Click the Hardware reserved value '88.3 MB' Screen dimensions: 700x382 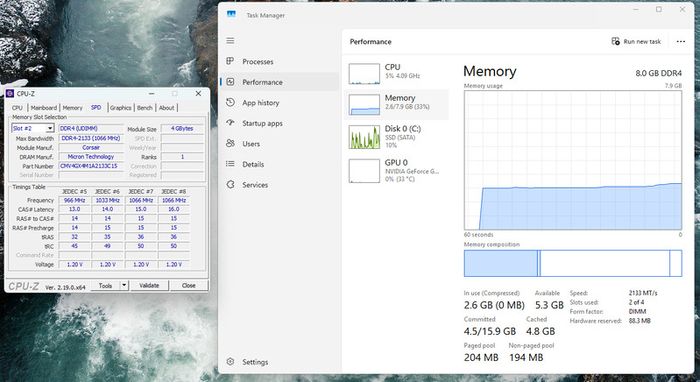click(x=639, y=320)
